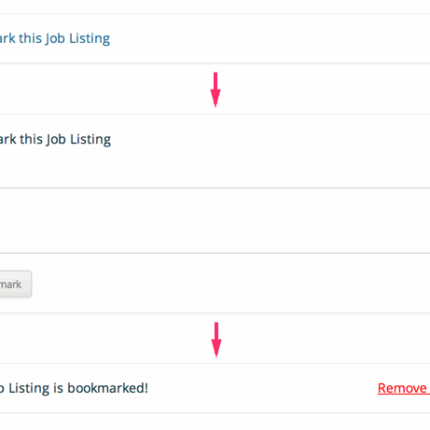Click the upper pink downward arrow
Image resolution: width=430 pixels, height=430 pixels.
click(215, 89)
